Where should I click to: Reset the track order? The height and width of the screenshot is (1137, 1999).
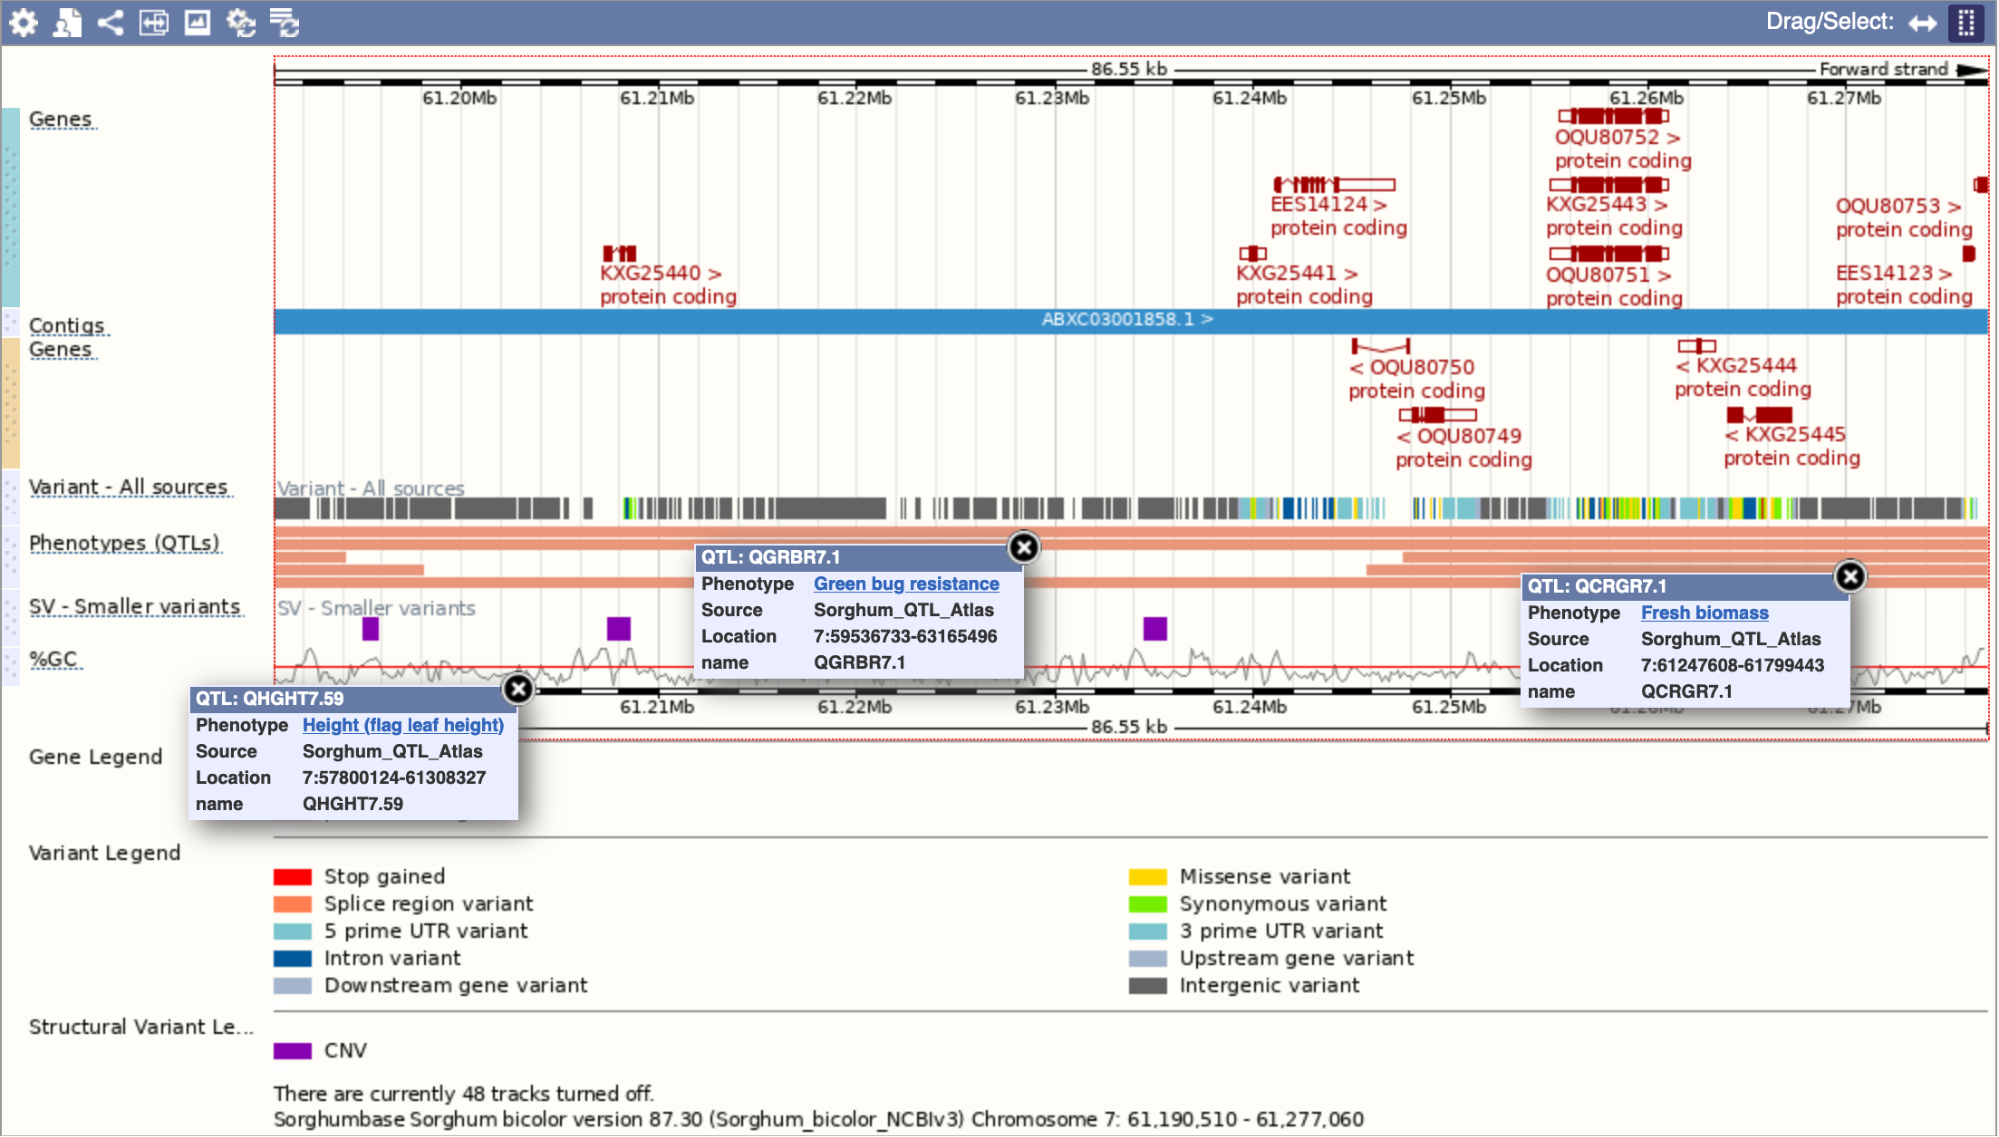[x=287, y=22]
